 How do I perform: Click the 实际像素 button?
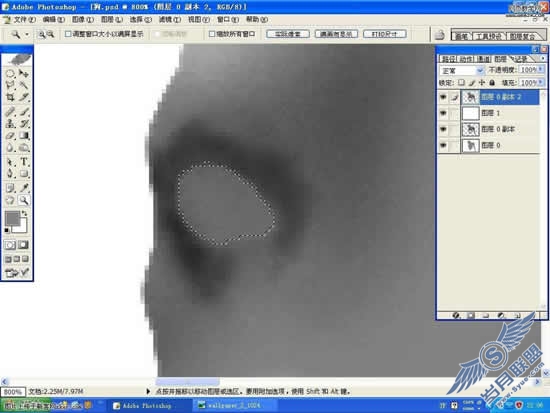(288, 34)
